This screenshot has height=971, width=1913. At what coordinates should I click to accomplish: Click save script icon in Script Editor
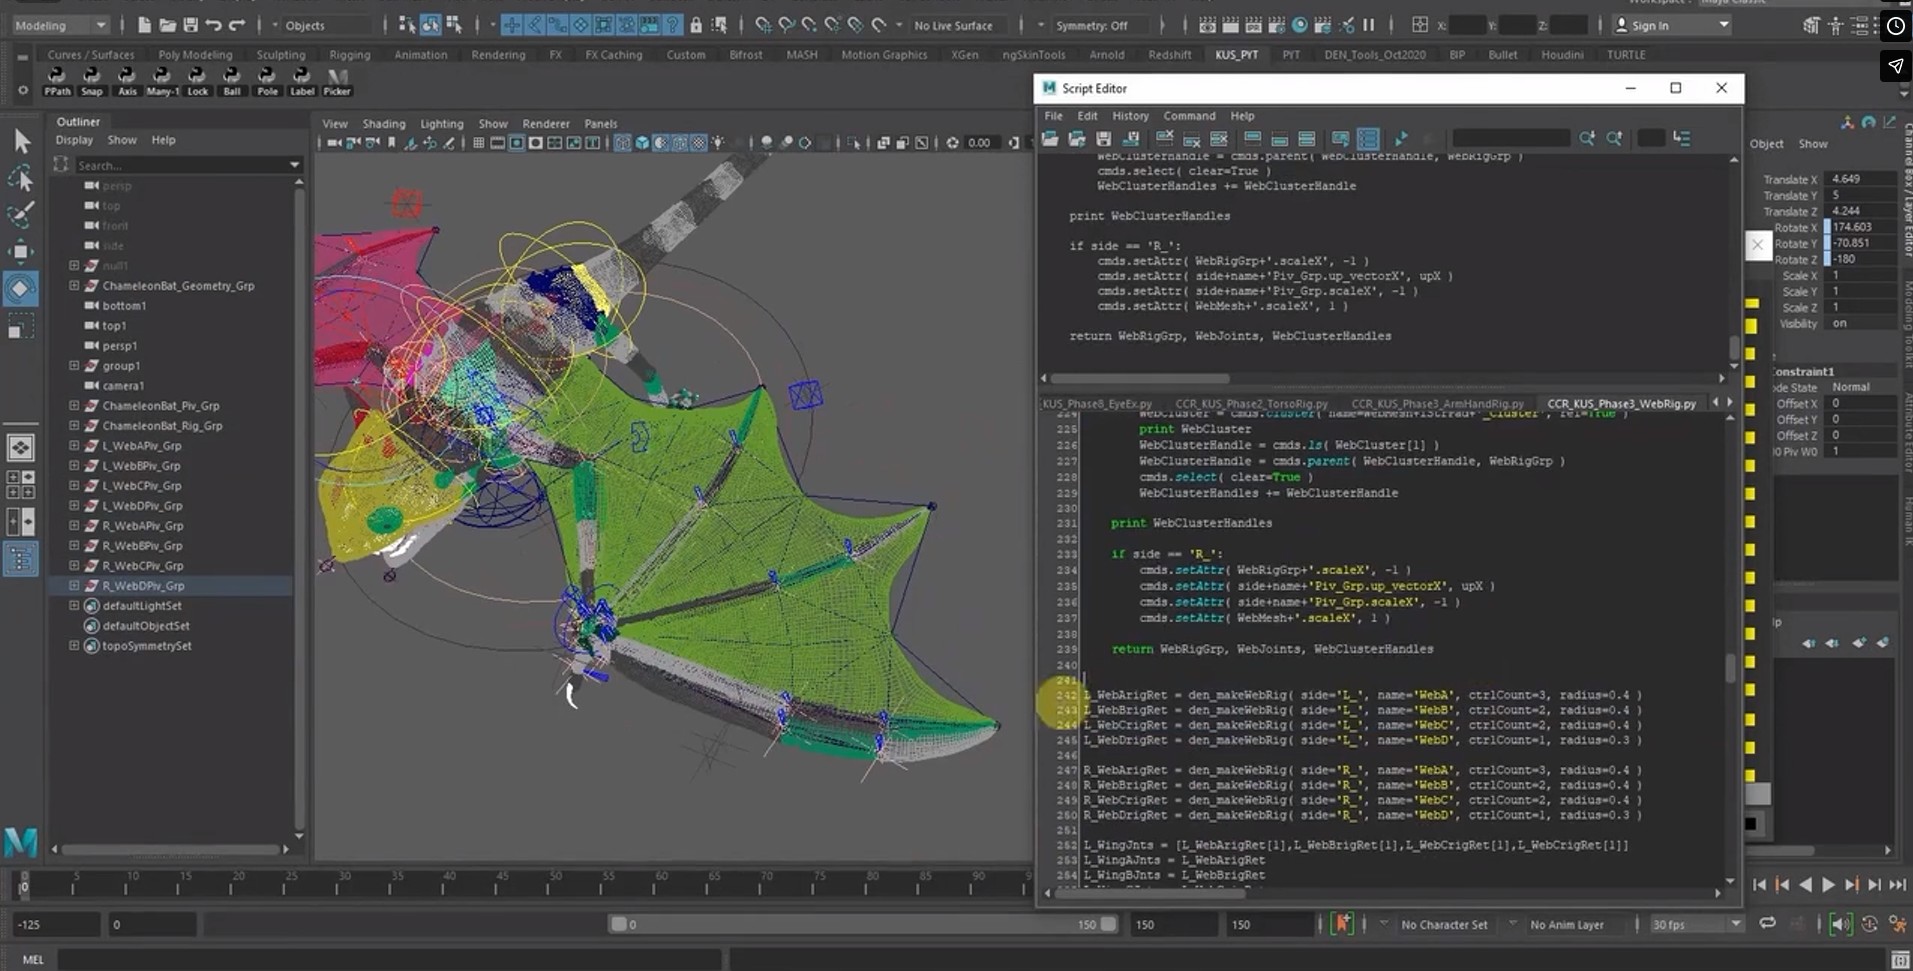[1103, 138]
